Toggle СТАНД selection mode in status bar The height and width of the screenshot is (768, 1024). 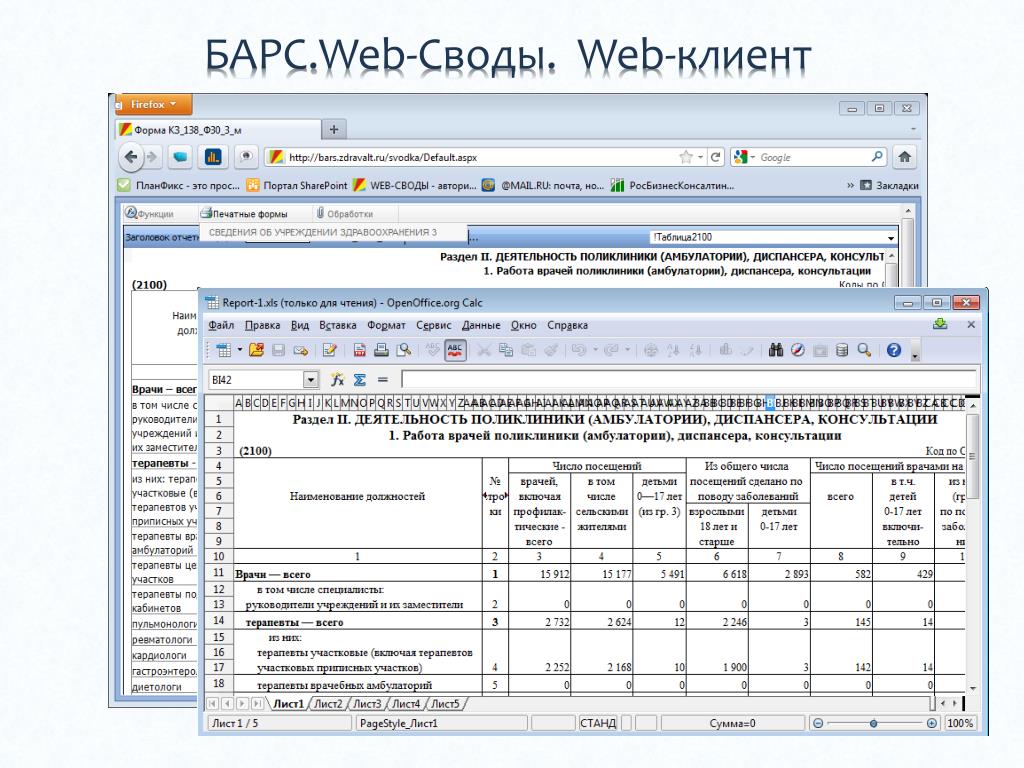pyautogui.click(x=598, y=723)
